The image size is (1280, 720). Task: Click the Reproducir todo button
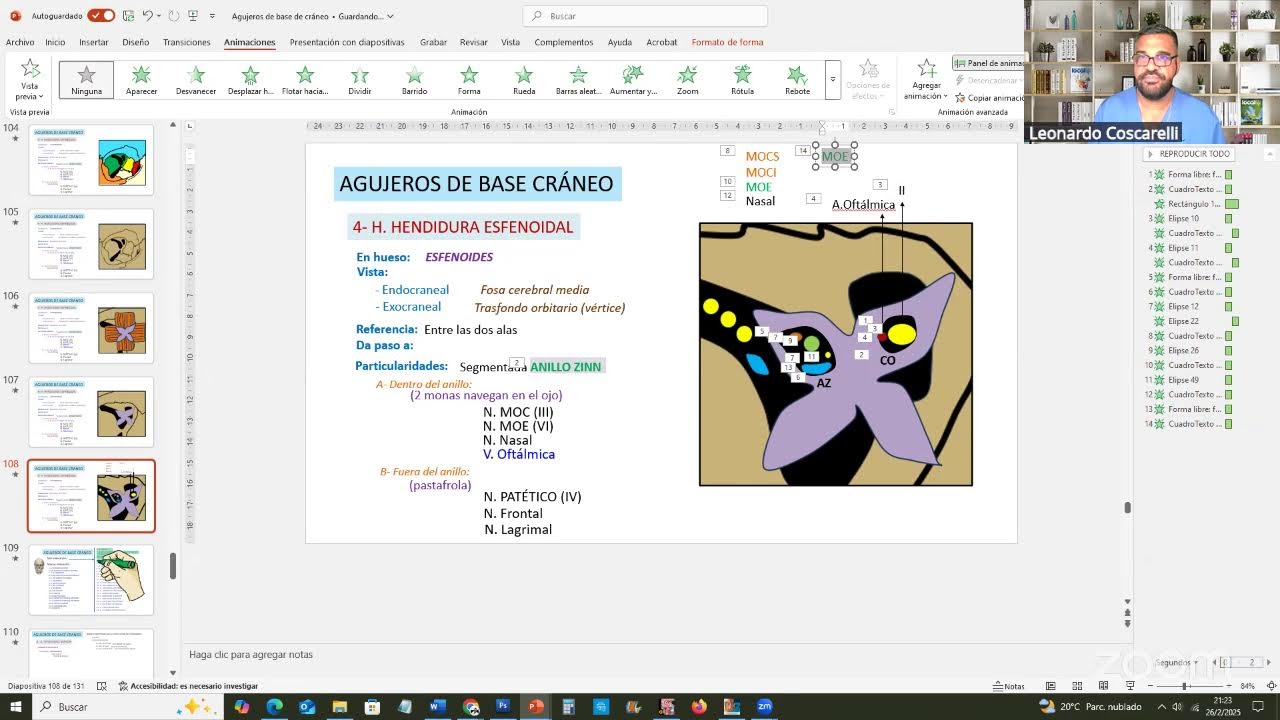[1189, 154]
